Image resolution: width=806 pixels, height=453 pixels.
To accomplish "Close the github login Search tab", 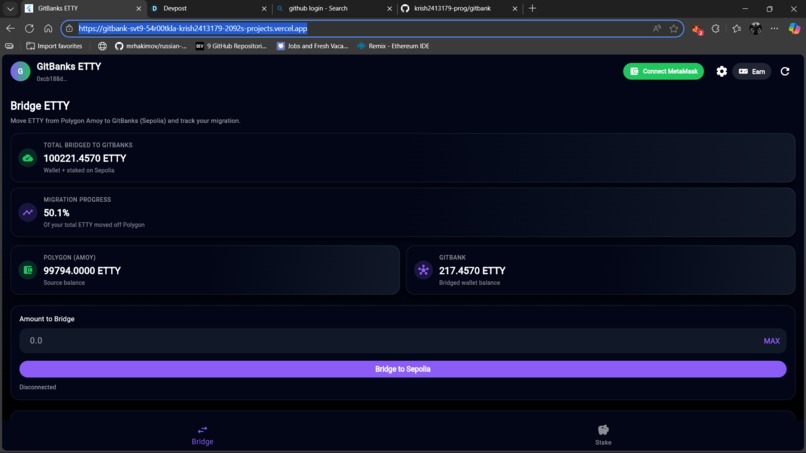I will [x=389, y=9].
